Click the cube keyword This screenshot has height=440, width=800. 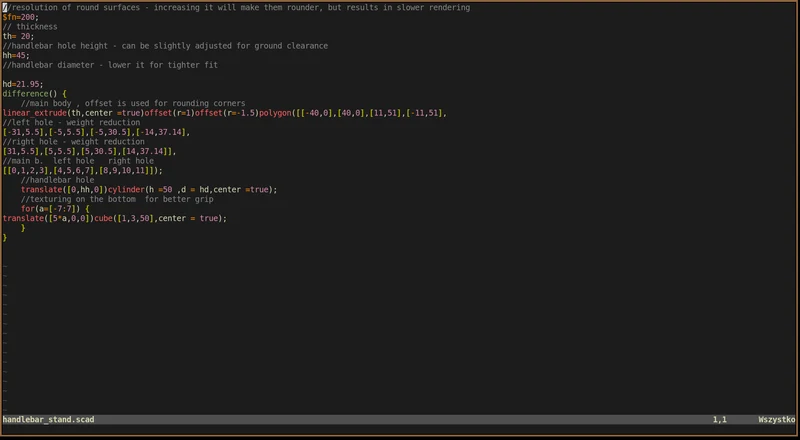coord(103,218)
